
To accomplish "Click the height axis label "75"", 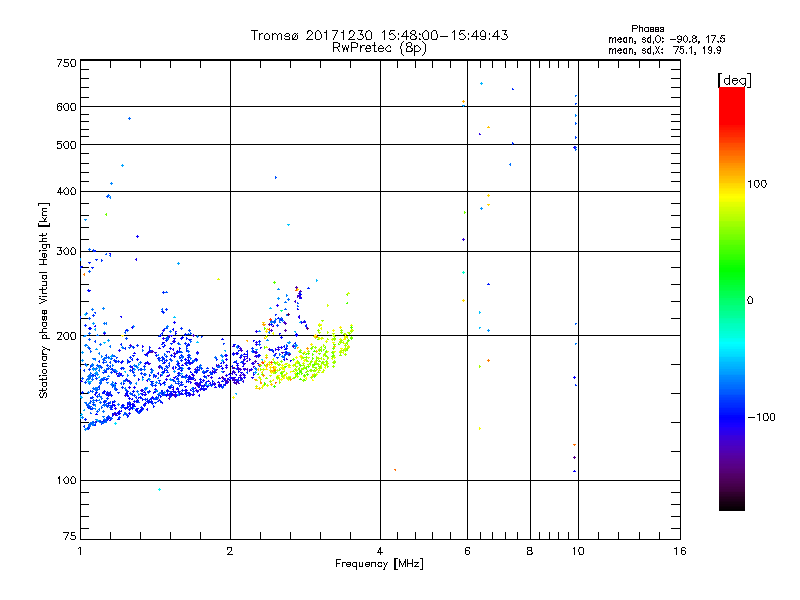I will coord(70,536).
